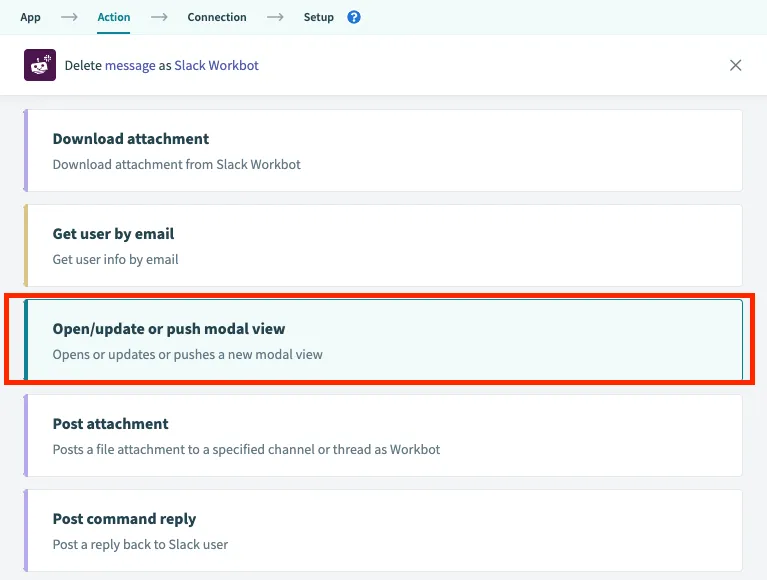Click the "Delete" word in the header
Screen dimensions: 767x580
83,65
